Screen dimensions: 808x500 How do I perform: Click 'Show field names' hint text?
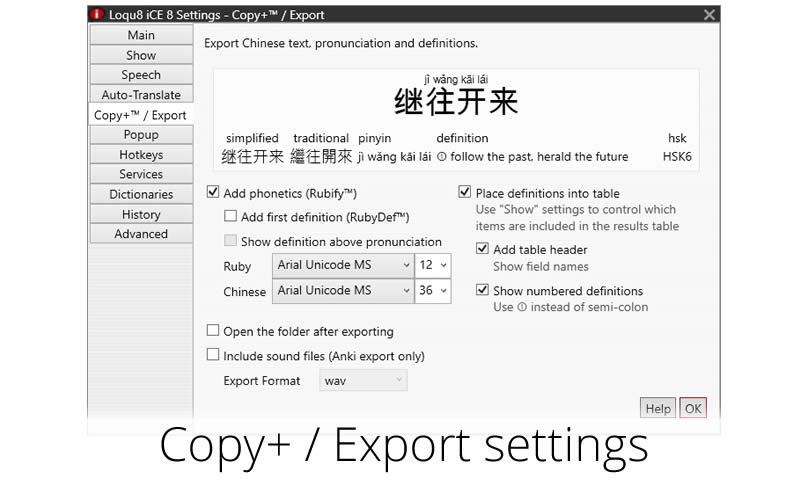click(541, 266)
